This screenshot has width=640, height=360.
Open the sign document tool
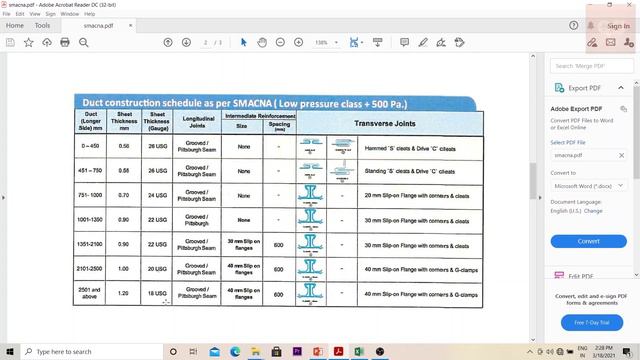pos(441,42)
